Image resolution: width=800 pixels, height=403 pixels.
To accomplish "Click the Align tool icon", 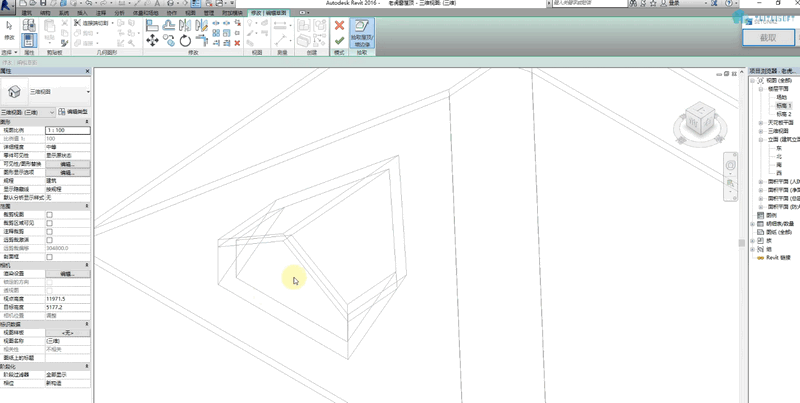I will [152, 25].
